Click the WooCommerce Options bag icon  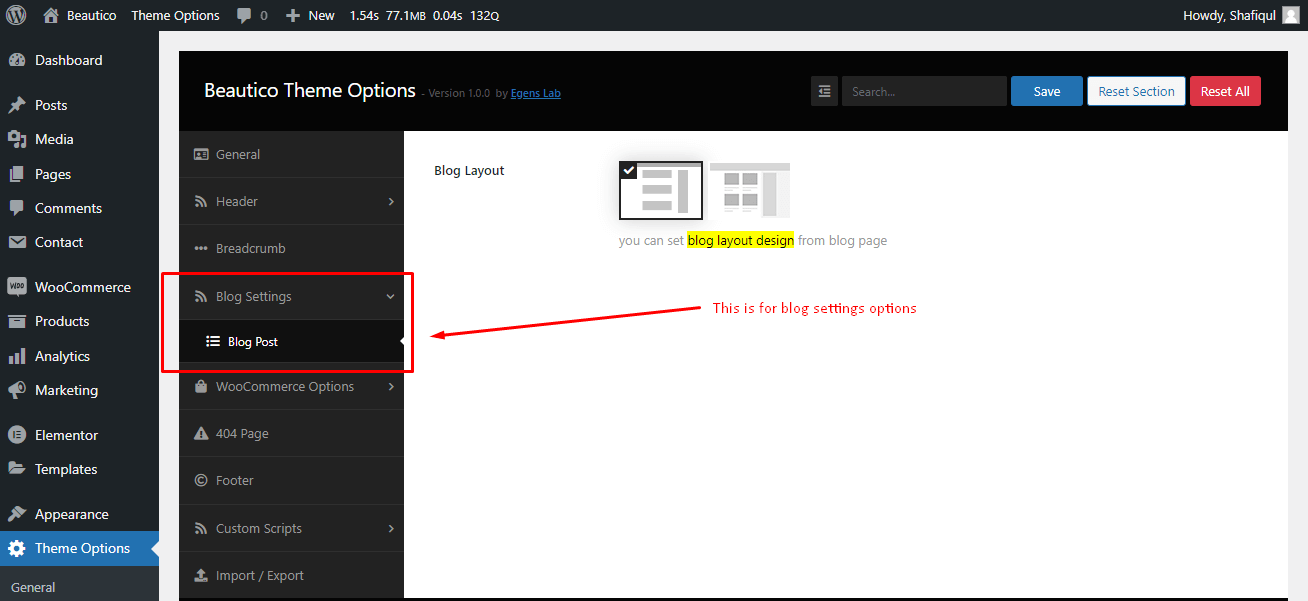(x=201, y=386)
